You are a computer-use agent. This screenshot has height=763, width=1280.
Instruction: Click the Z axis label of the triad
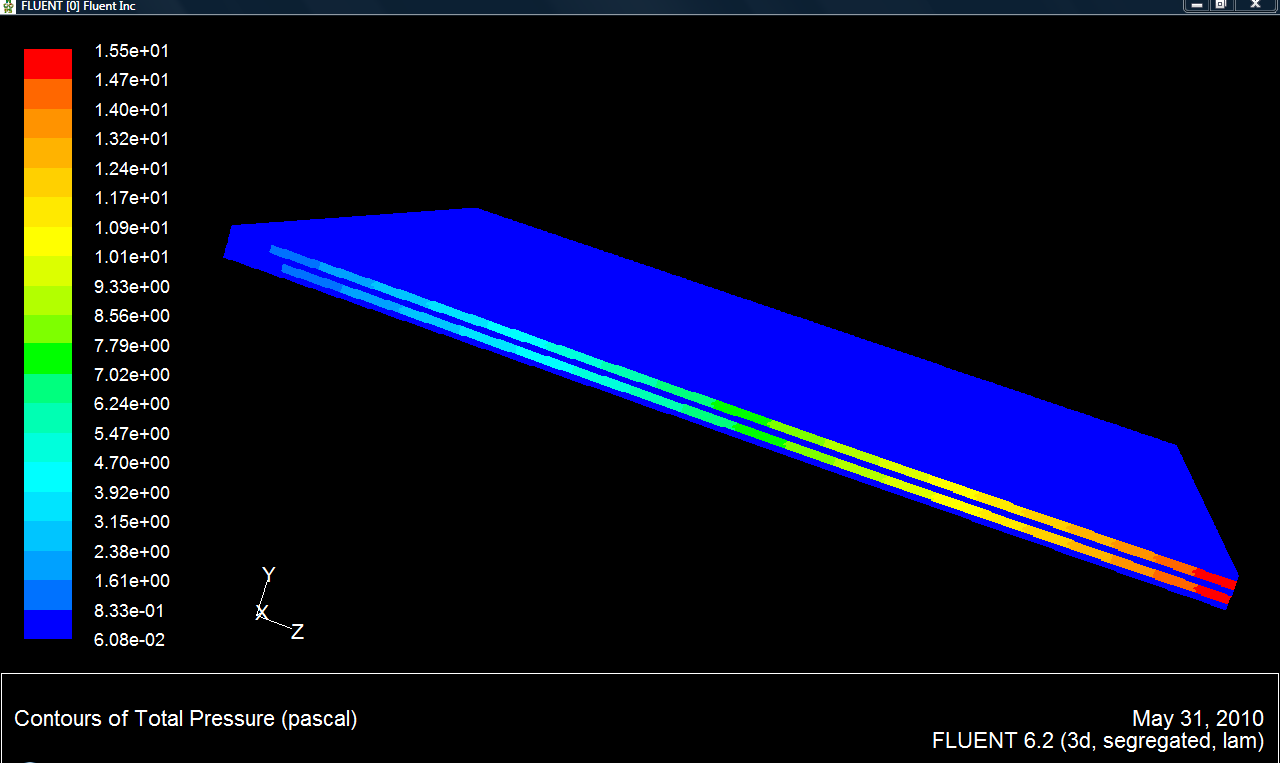(x=297, y=632)
